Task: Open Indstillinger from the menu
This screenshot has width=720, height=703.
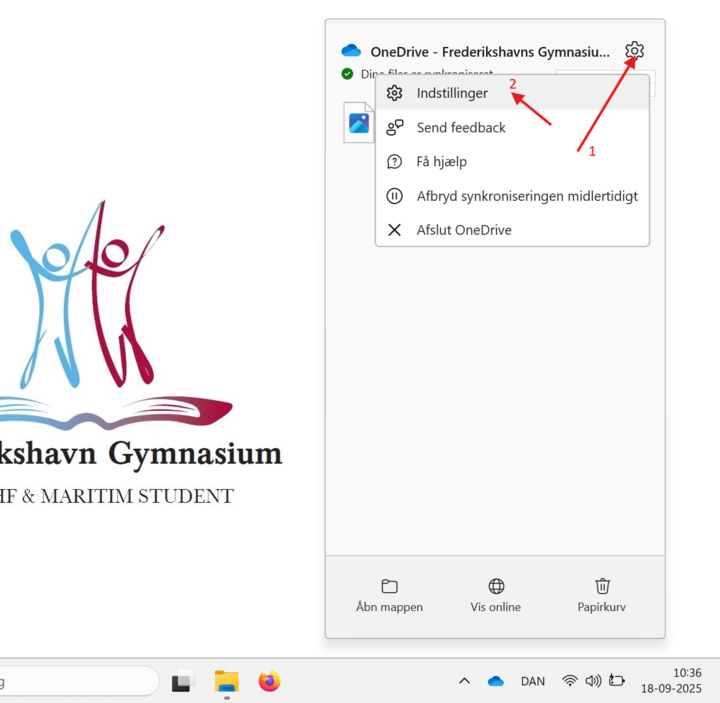Action: tap(452, 93)
